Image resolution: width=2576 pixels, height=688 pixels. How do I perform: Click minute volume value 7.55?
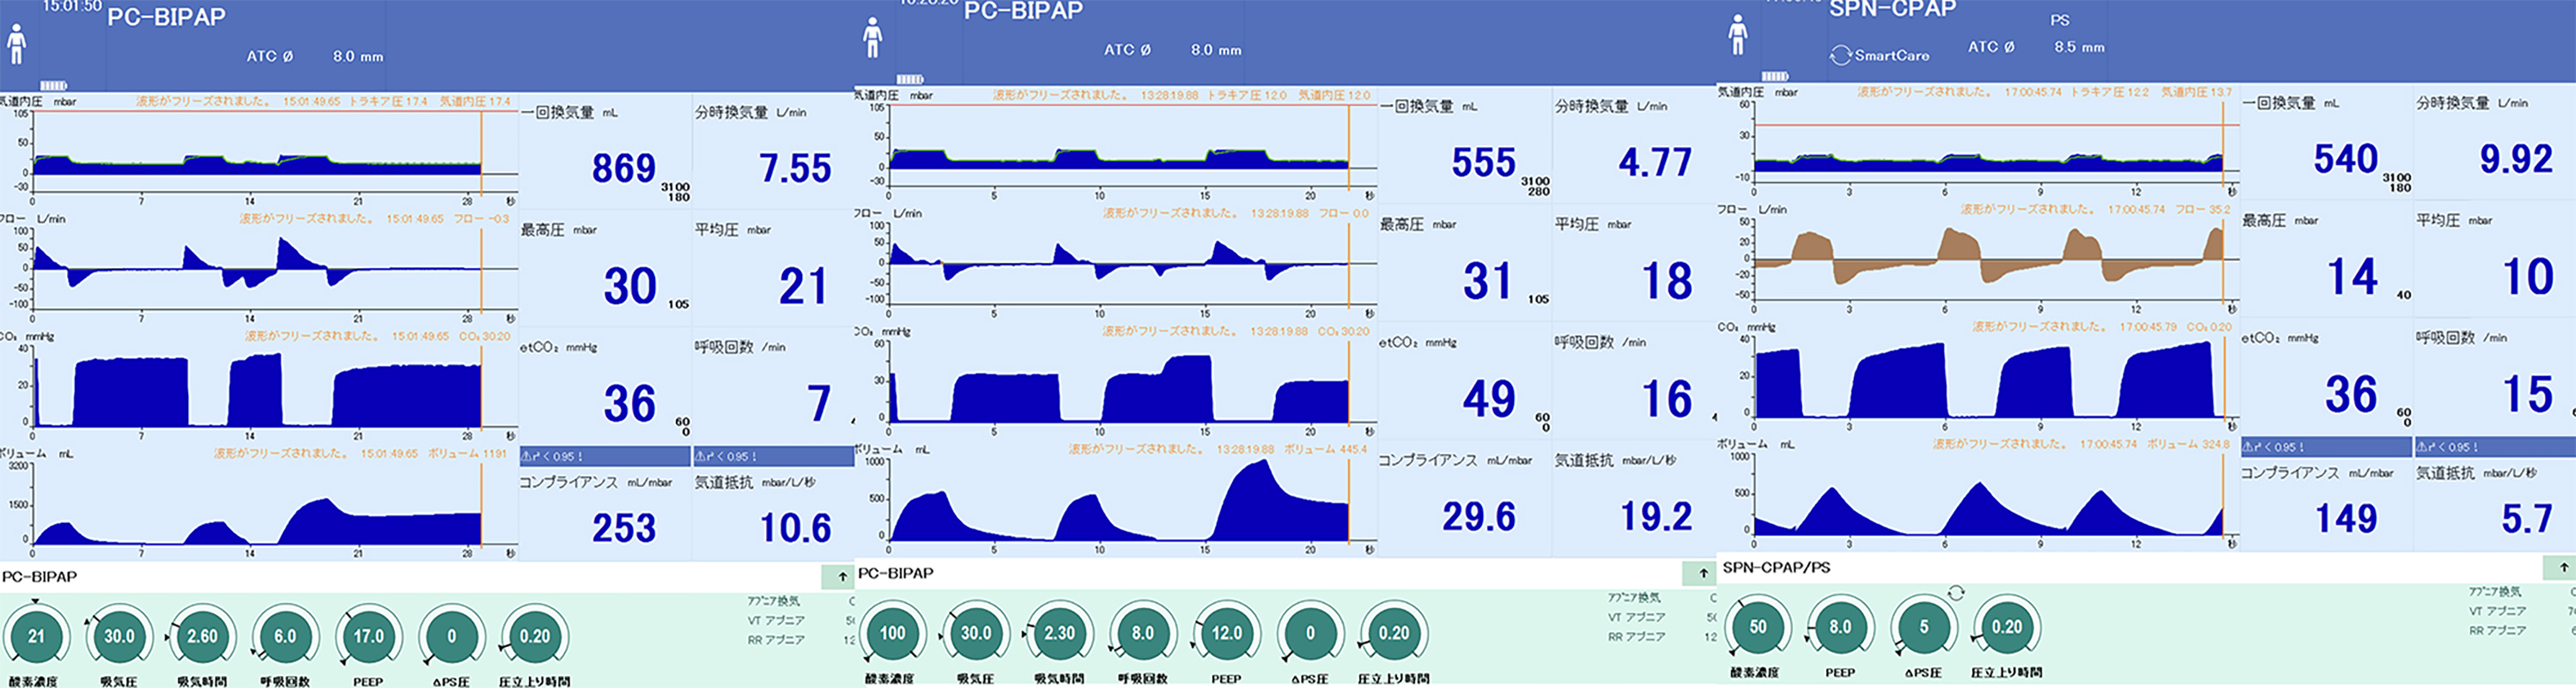(795, 168)
